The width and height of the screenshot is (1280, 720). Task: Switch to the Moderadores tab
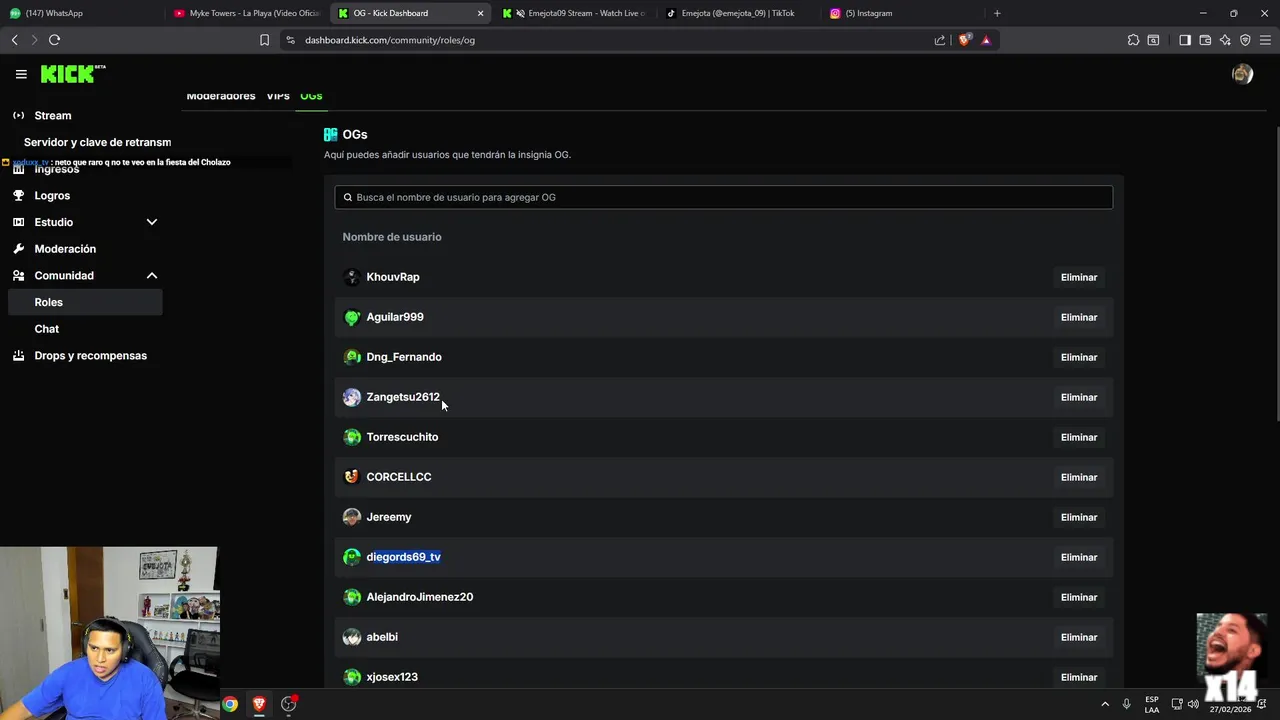(x=221, y=96)
